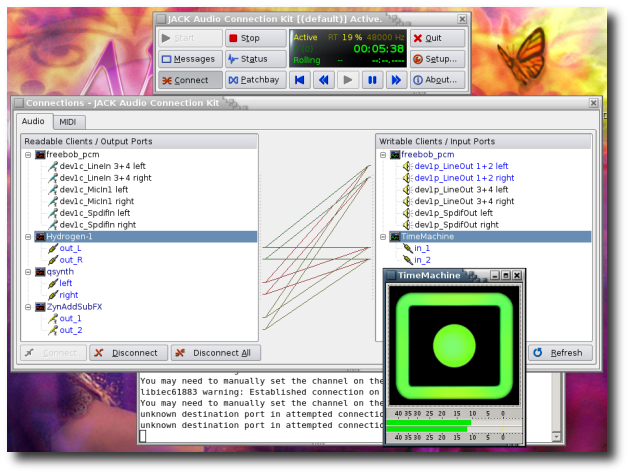This screenshot has height=475, width=630.
Task: Switch to the MIDI tab
Action: [67, 122]
